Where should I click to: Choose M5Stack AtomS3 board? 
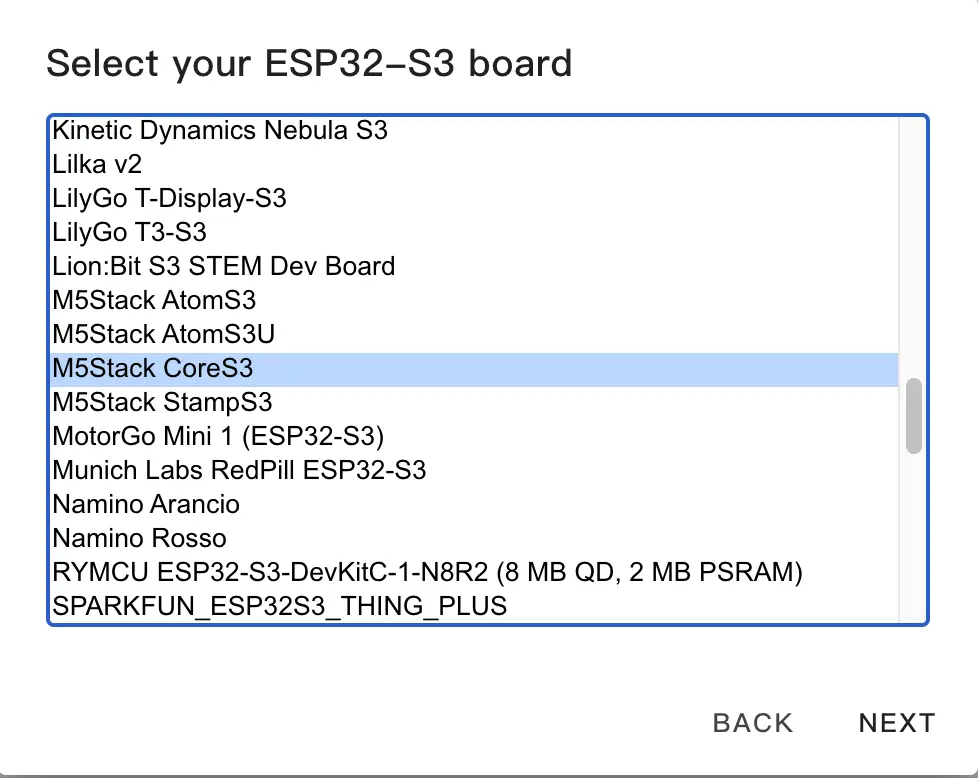tap(155, 300)
